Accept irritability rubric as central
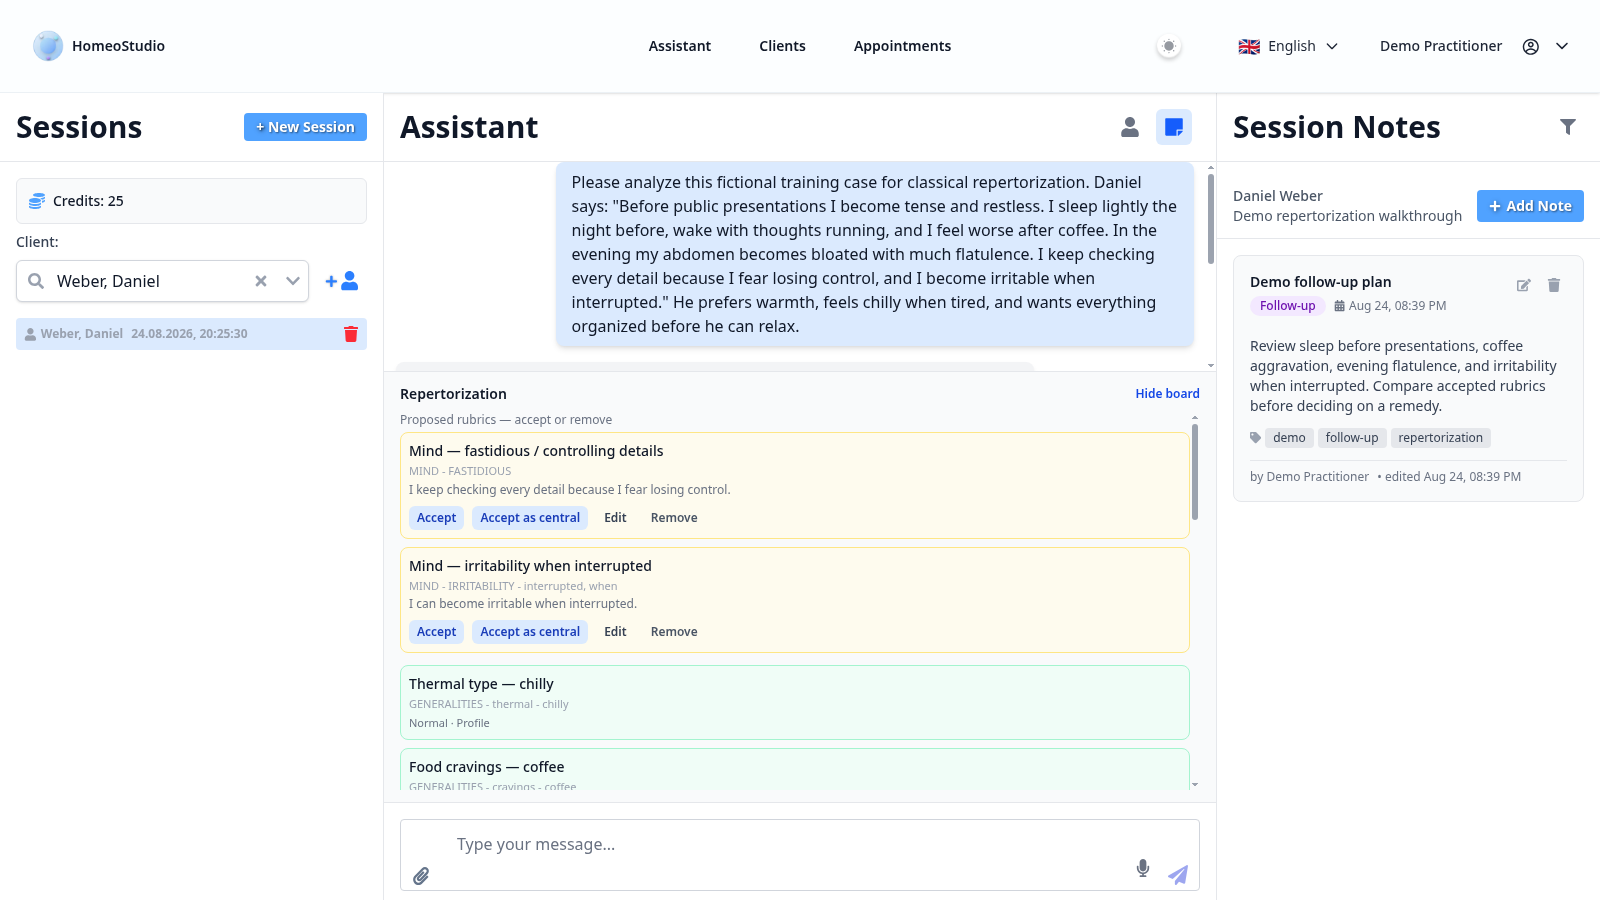 click(530, 632)
